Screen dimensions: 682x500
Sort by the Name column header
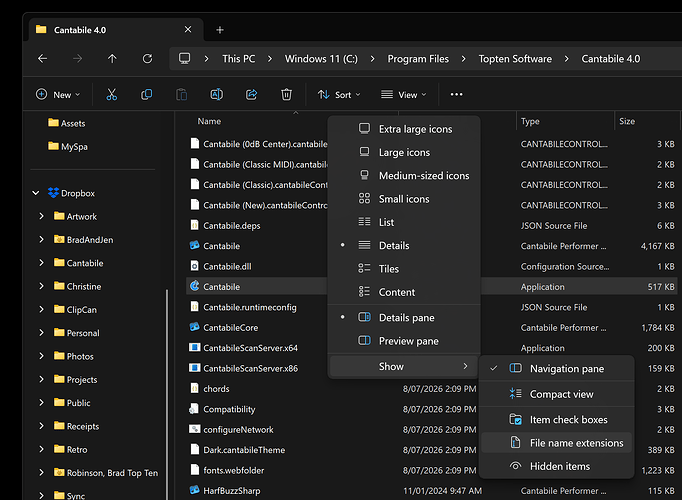pos(209,121)
